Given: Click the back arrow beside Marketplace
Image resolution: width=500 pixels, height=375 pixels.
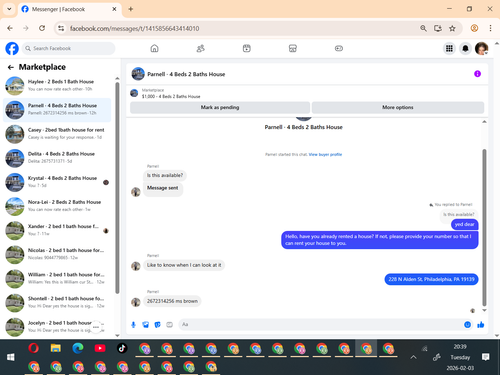Looking at the screenshot, I should (11, 67).
